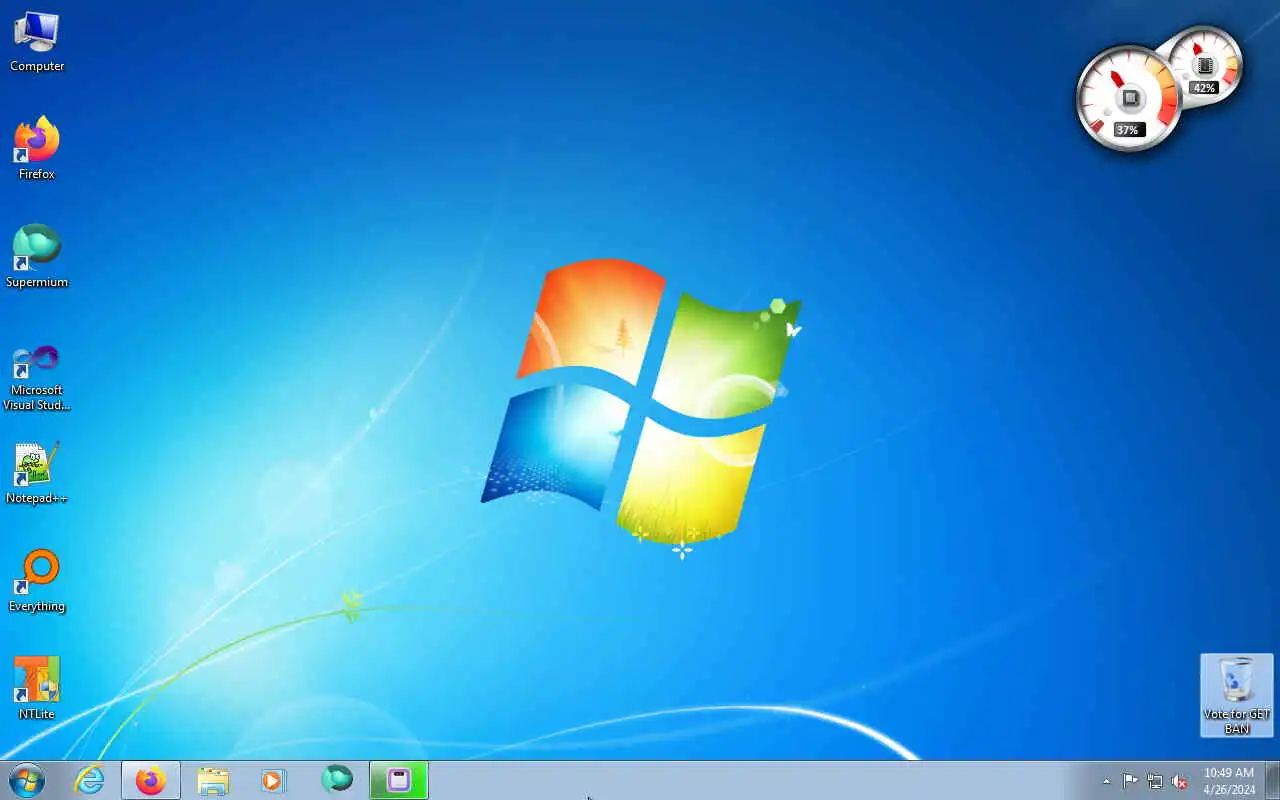
Task: Select the NTLite desktop shortcut
Action: pos(37,688)
